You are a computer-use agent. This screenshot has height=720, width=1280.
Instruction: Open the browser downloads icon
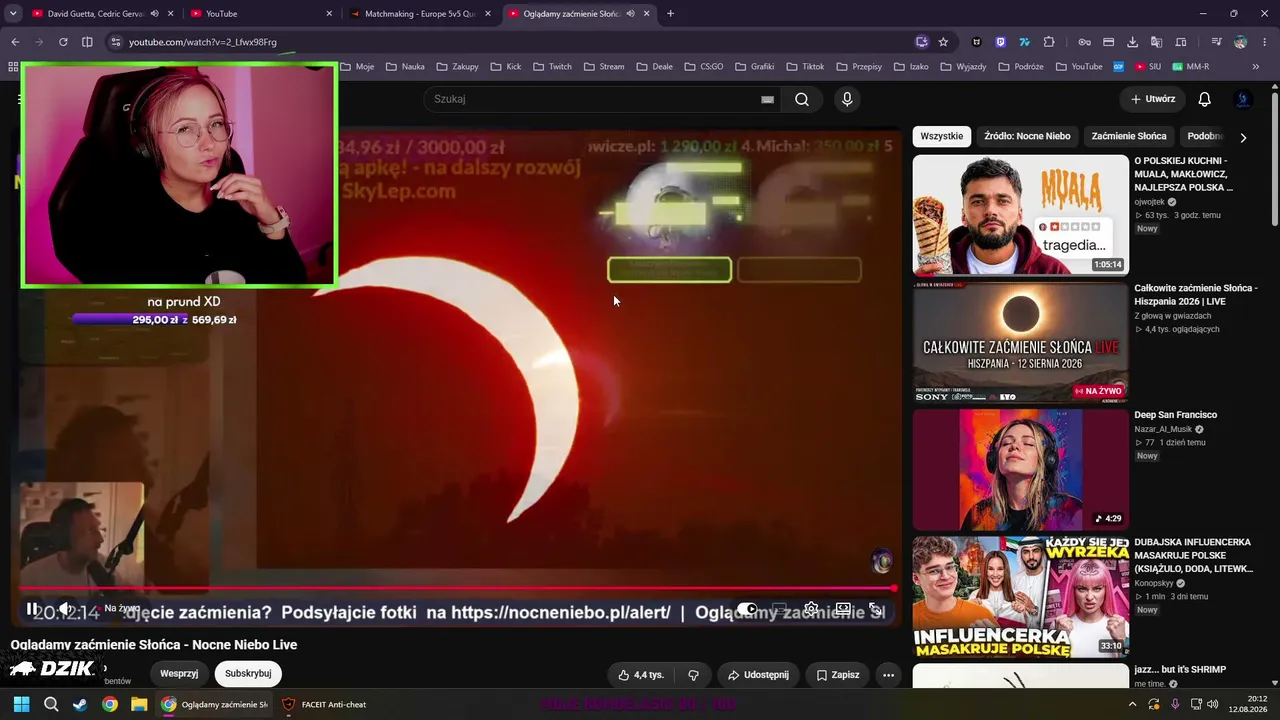[x=1132, y=42]
